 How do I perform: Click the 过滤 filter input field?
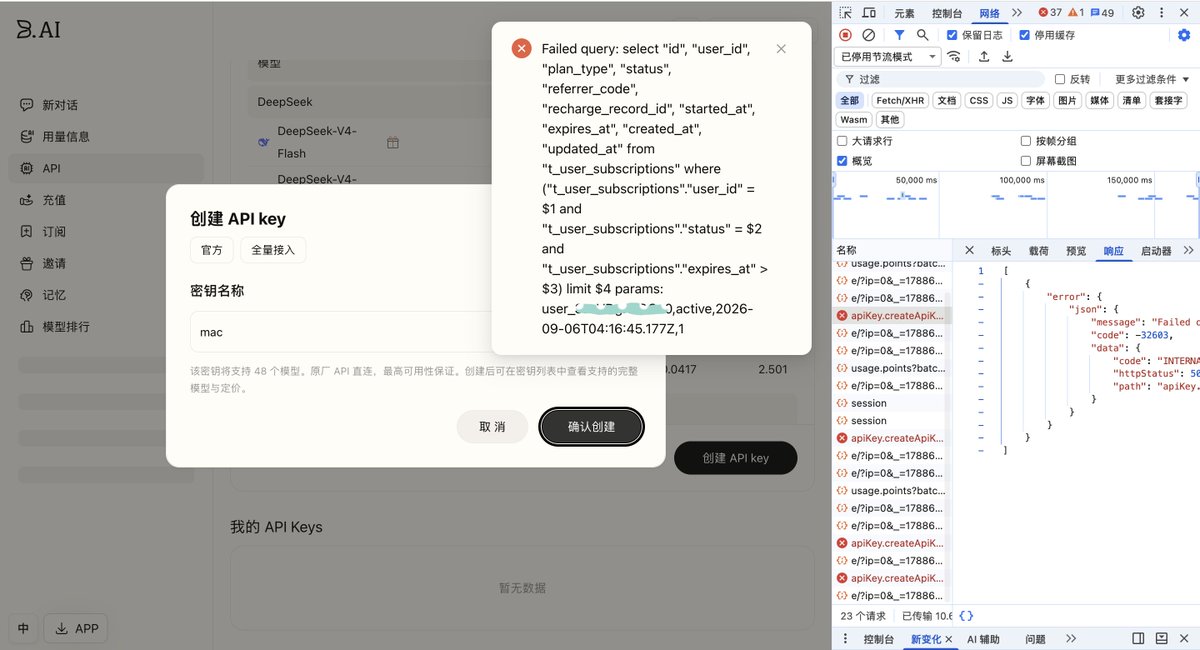tap(942, 79)
